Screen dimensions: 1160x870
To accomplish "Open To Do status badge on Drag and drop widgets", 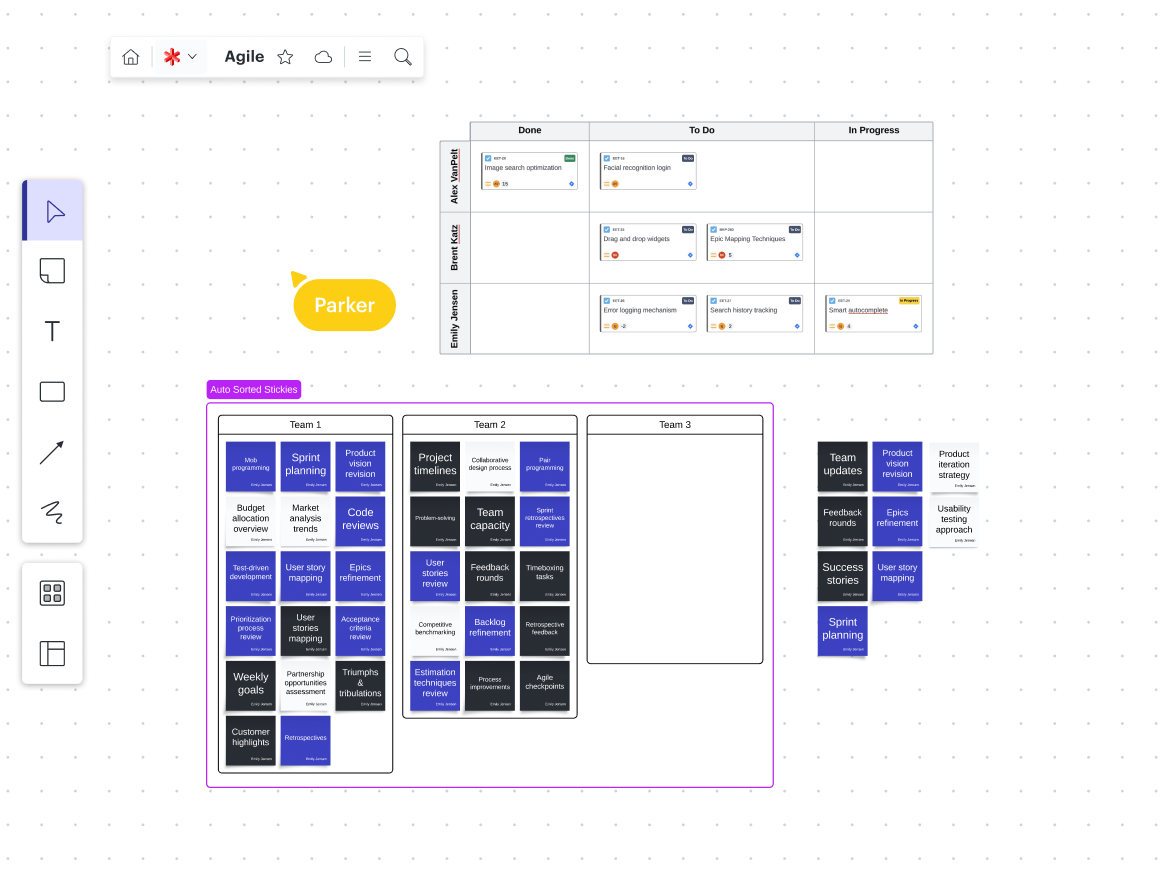I will [688, 229].
